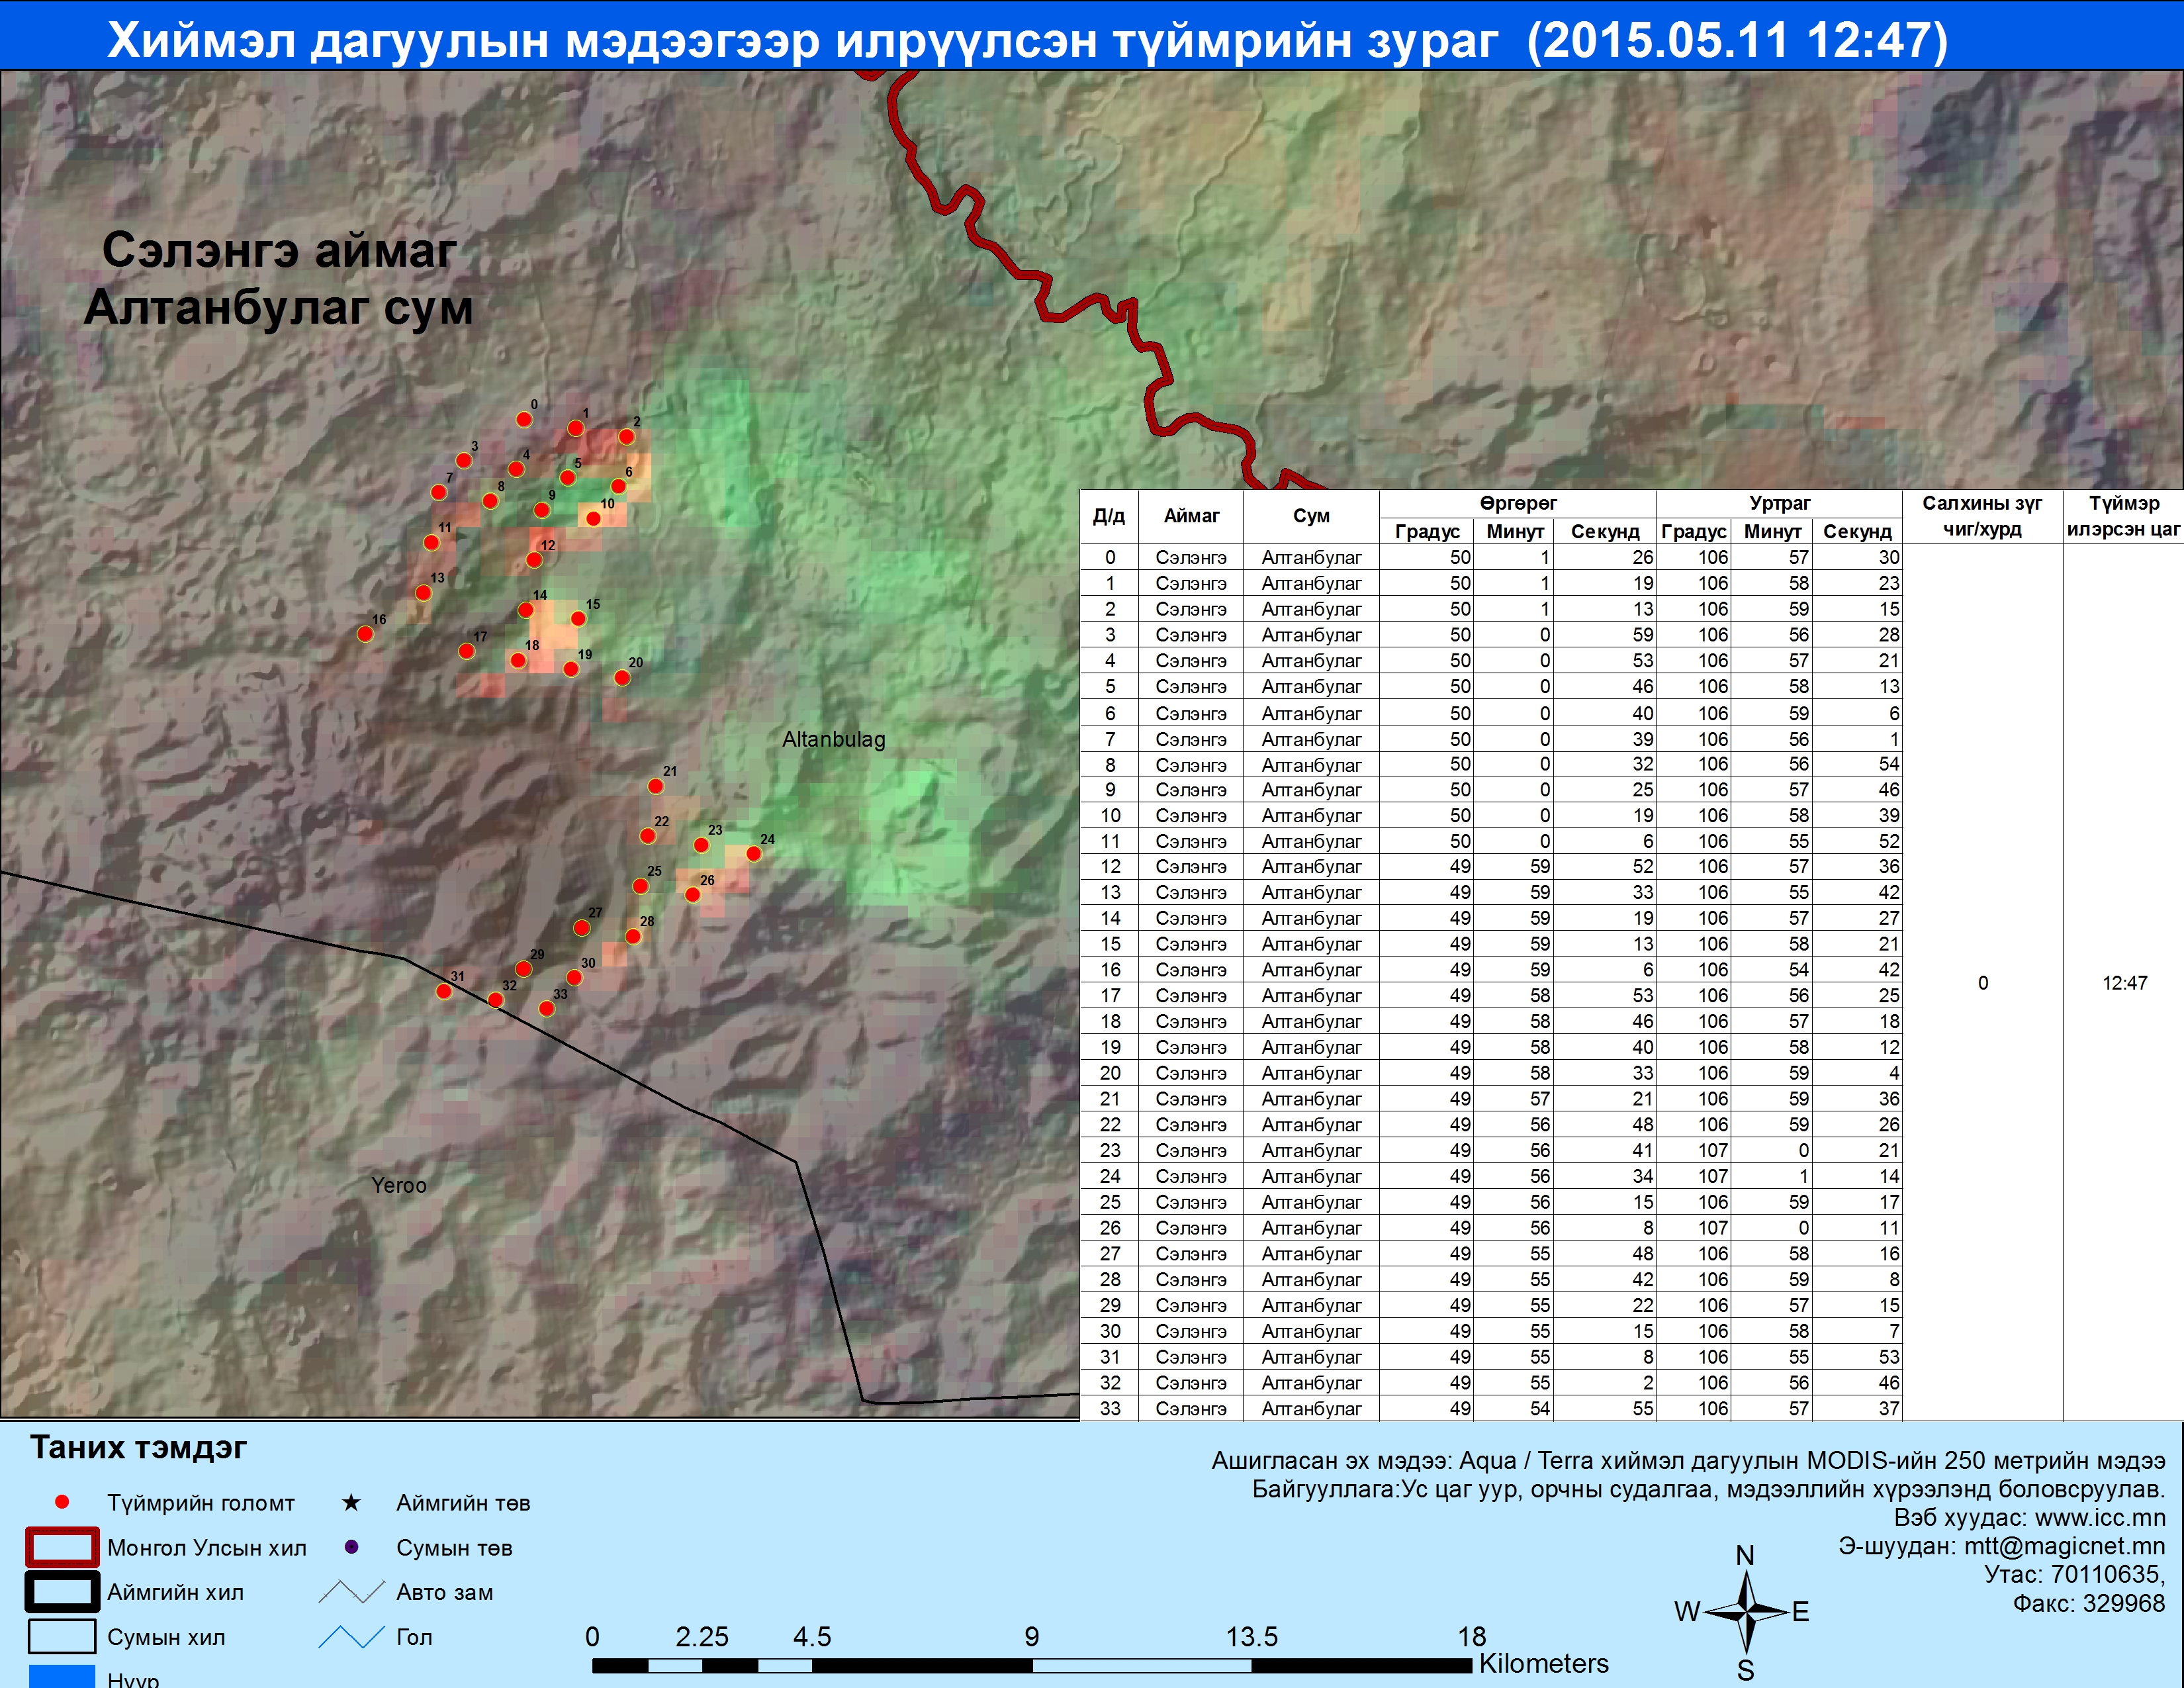Click fire hotspot marker number 0

point(524,419)
